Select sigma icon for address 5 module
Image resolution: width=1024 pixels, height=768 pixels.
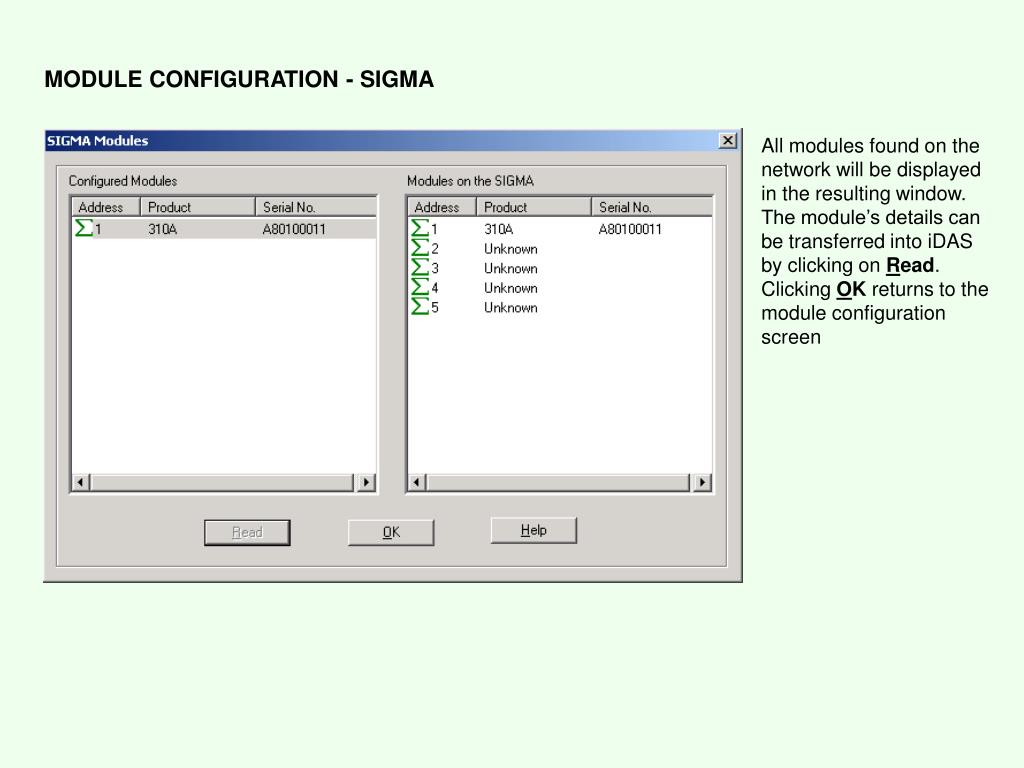tap(420, 306)
